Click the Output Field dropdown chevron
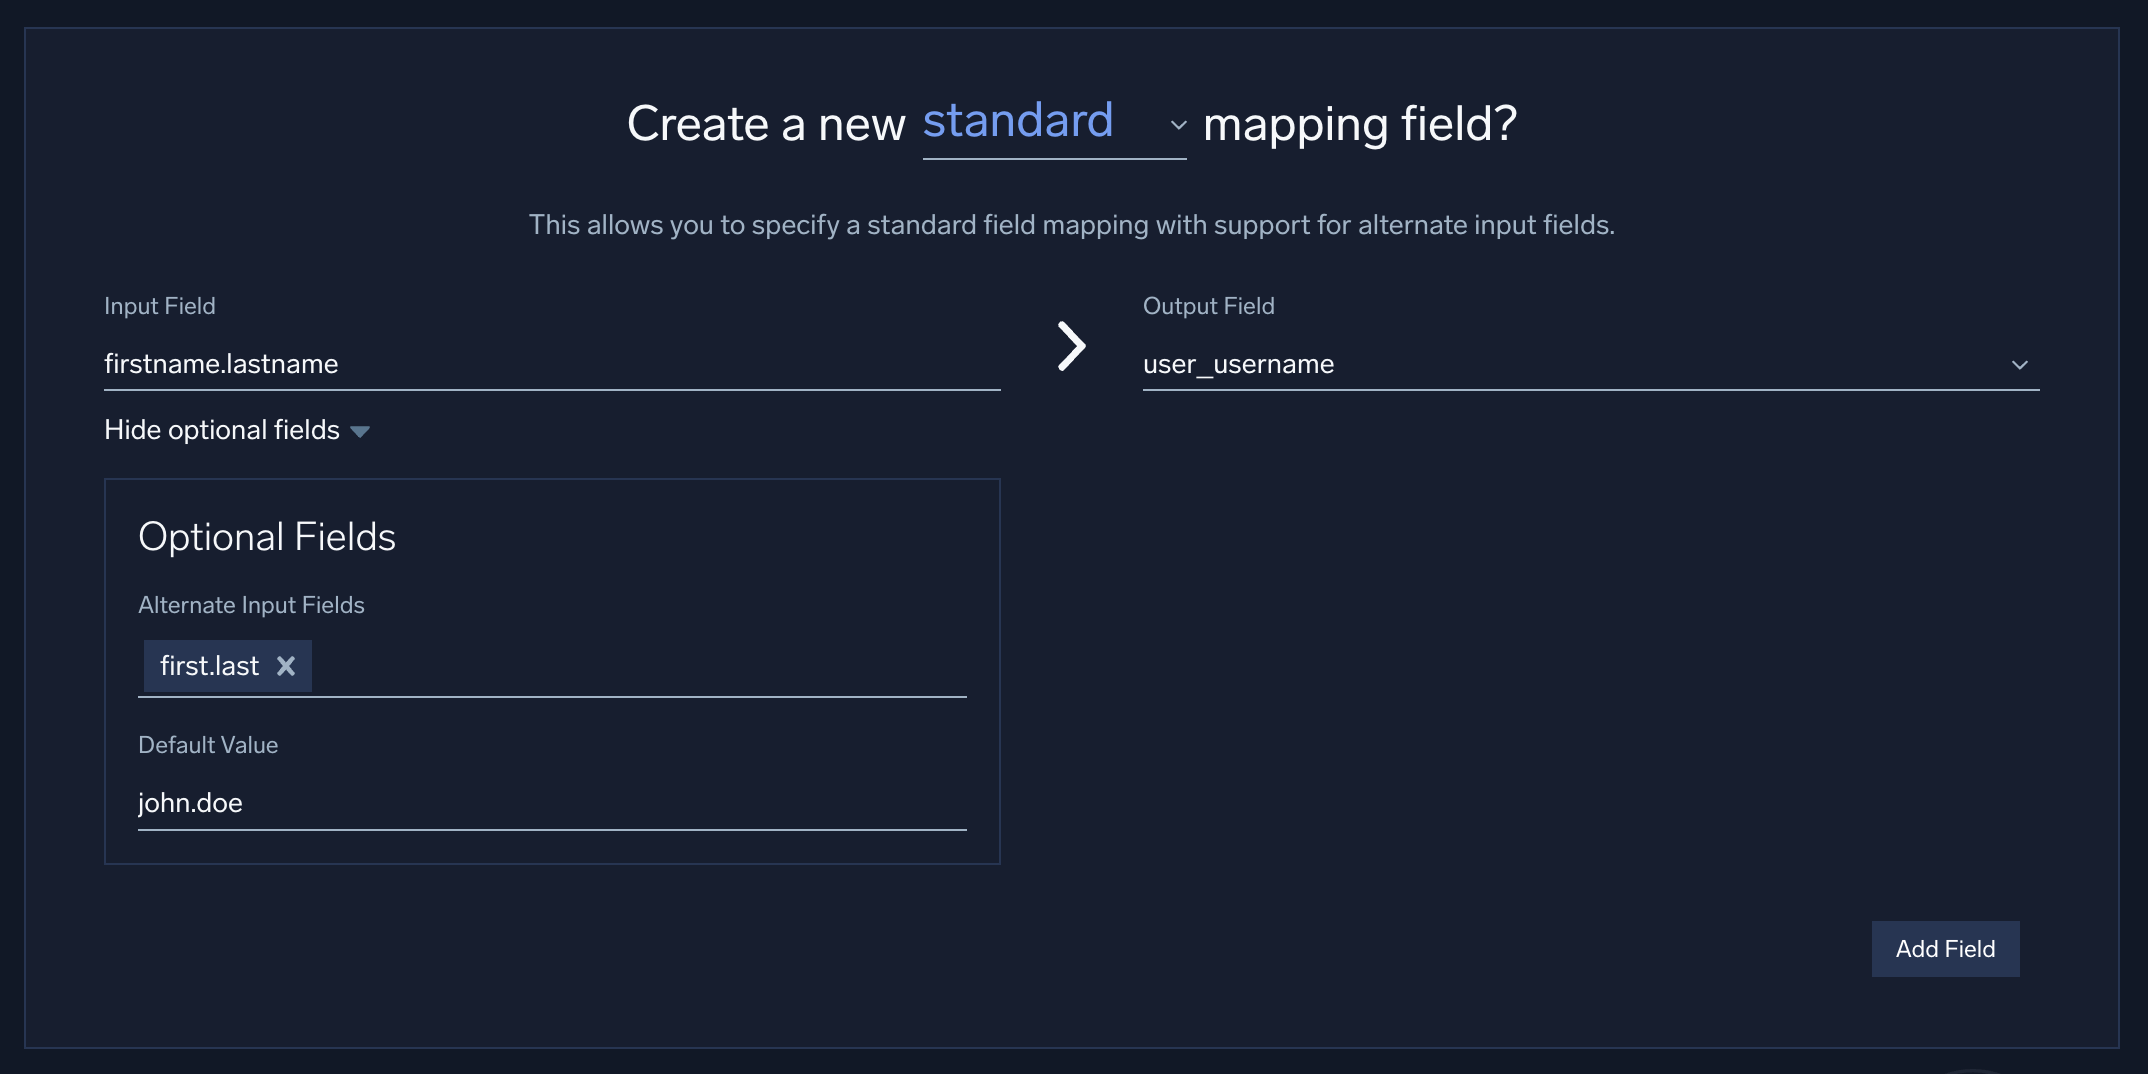This screenshot has height=1074, width=2148. point(2022,364)
